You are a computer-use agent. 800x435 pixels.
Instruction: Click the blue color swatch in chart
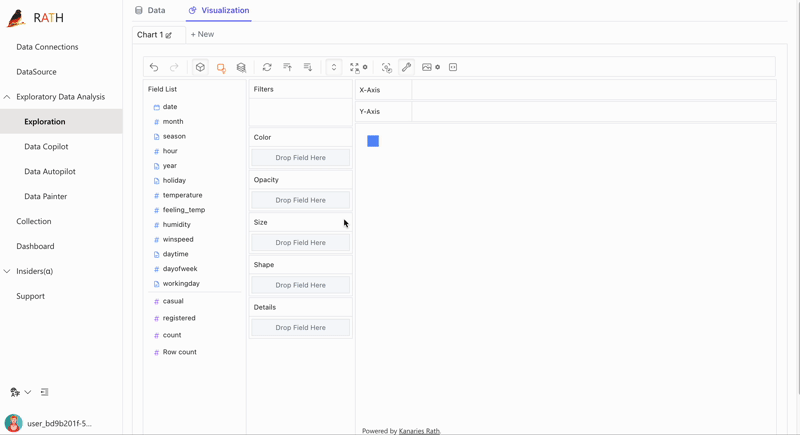[373, 141]
